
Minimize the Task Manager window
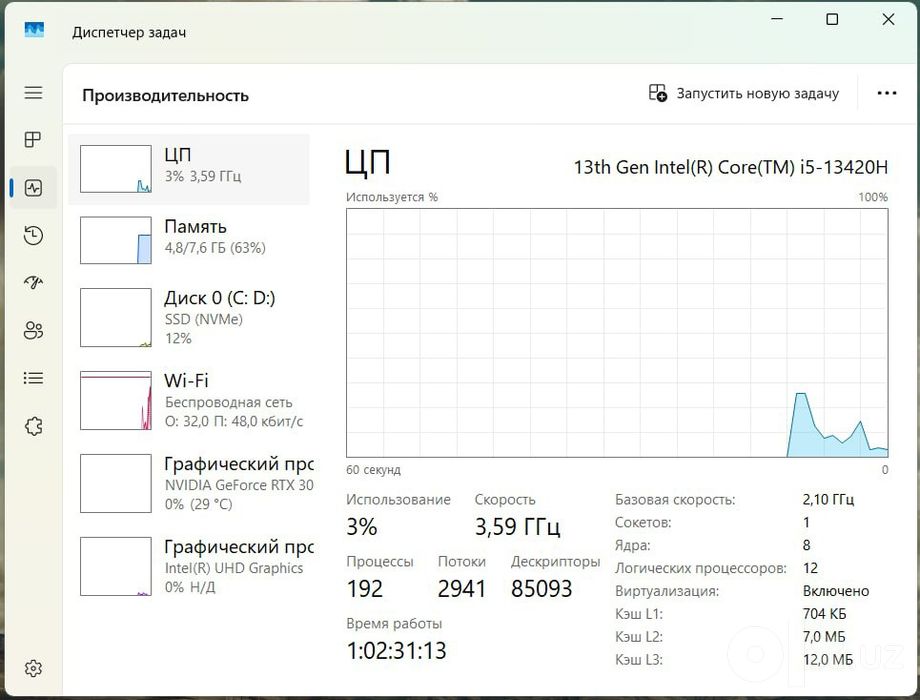coord(777,19)
